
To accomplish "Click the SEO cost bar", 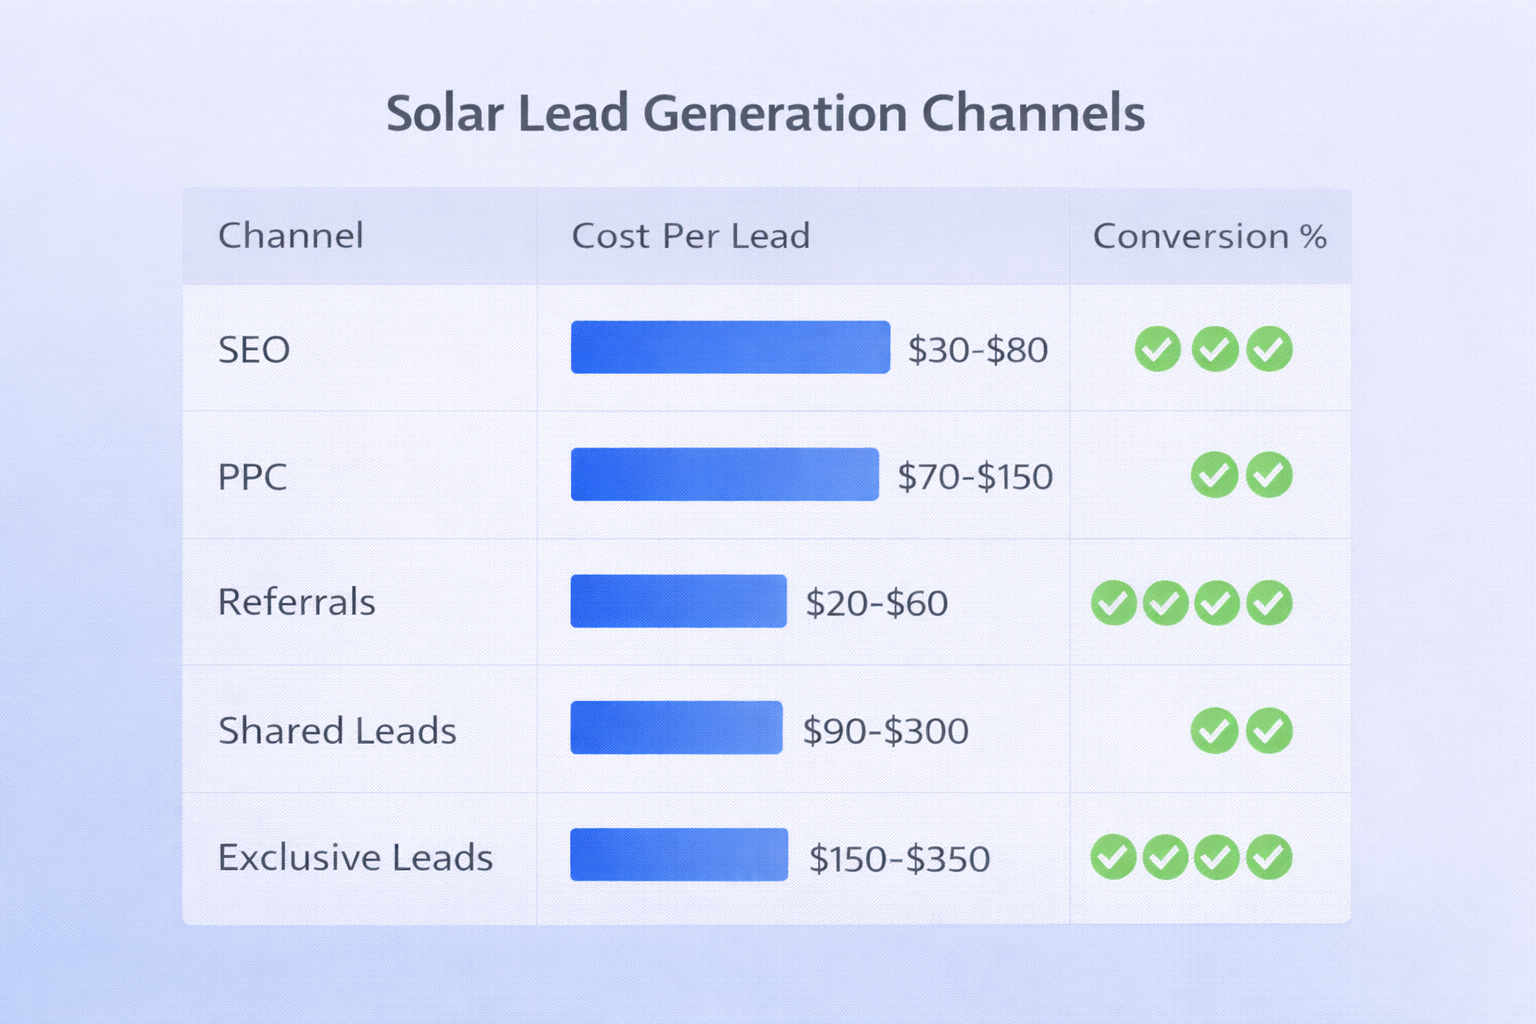I will point(730,347).
